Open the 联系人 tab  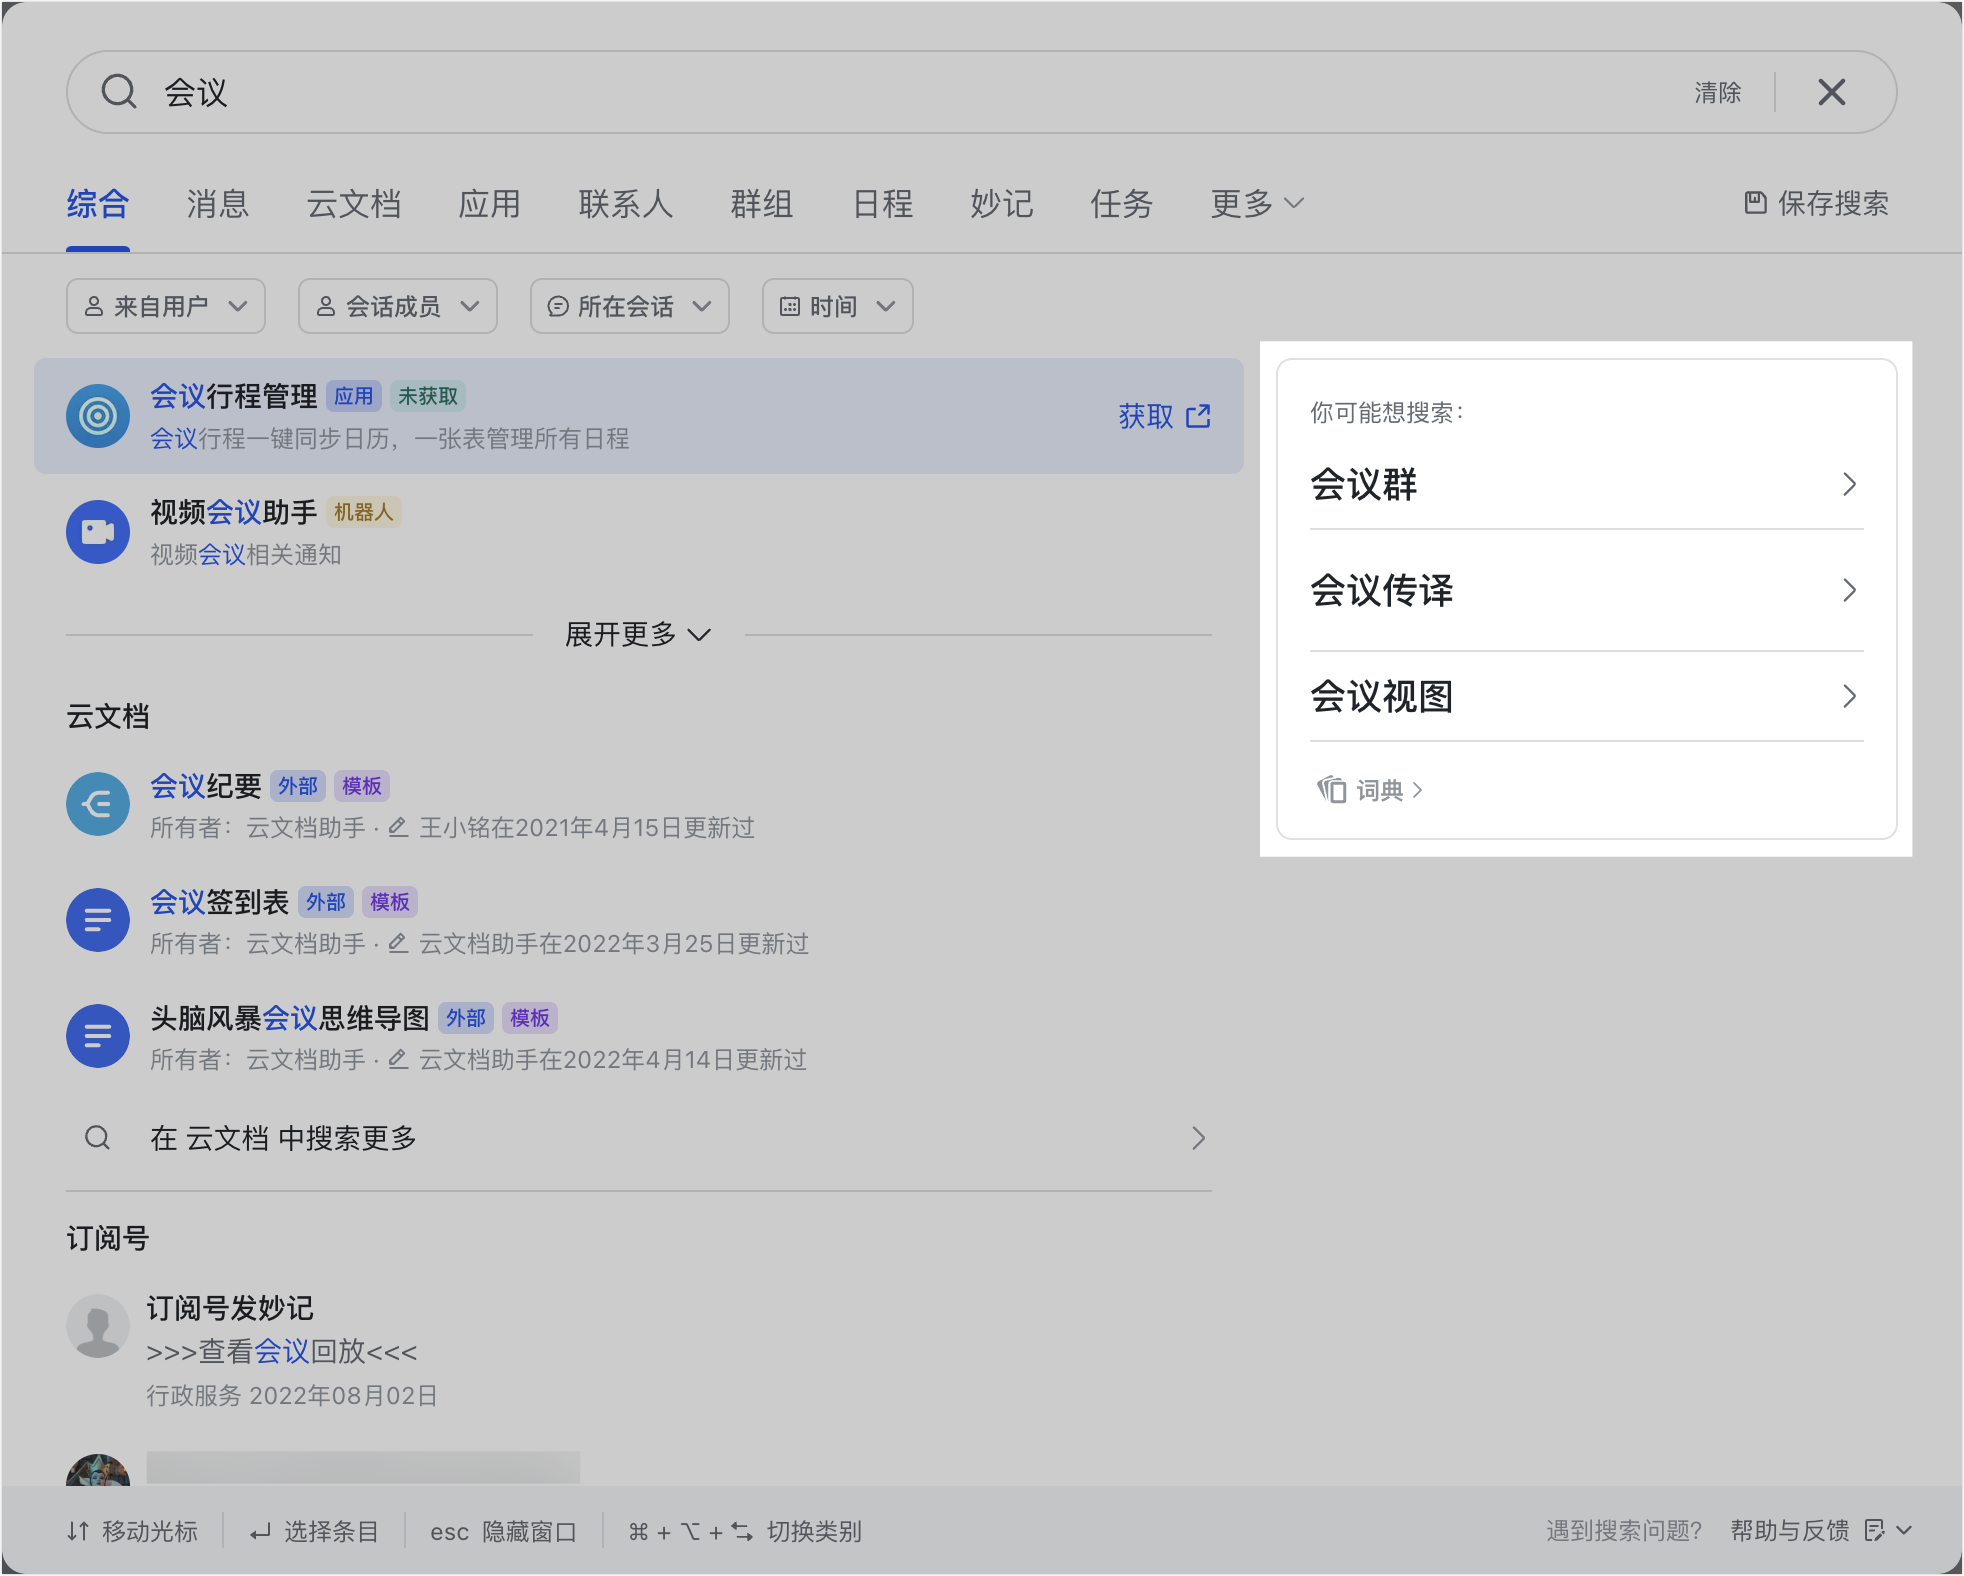625,204
